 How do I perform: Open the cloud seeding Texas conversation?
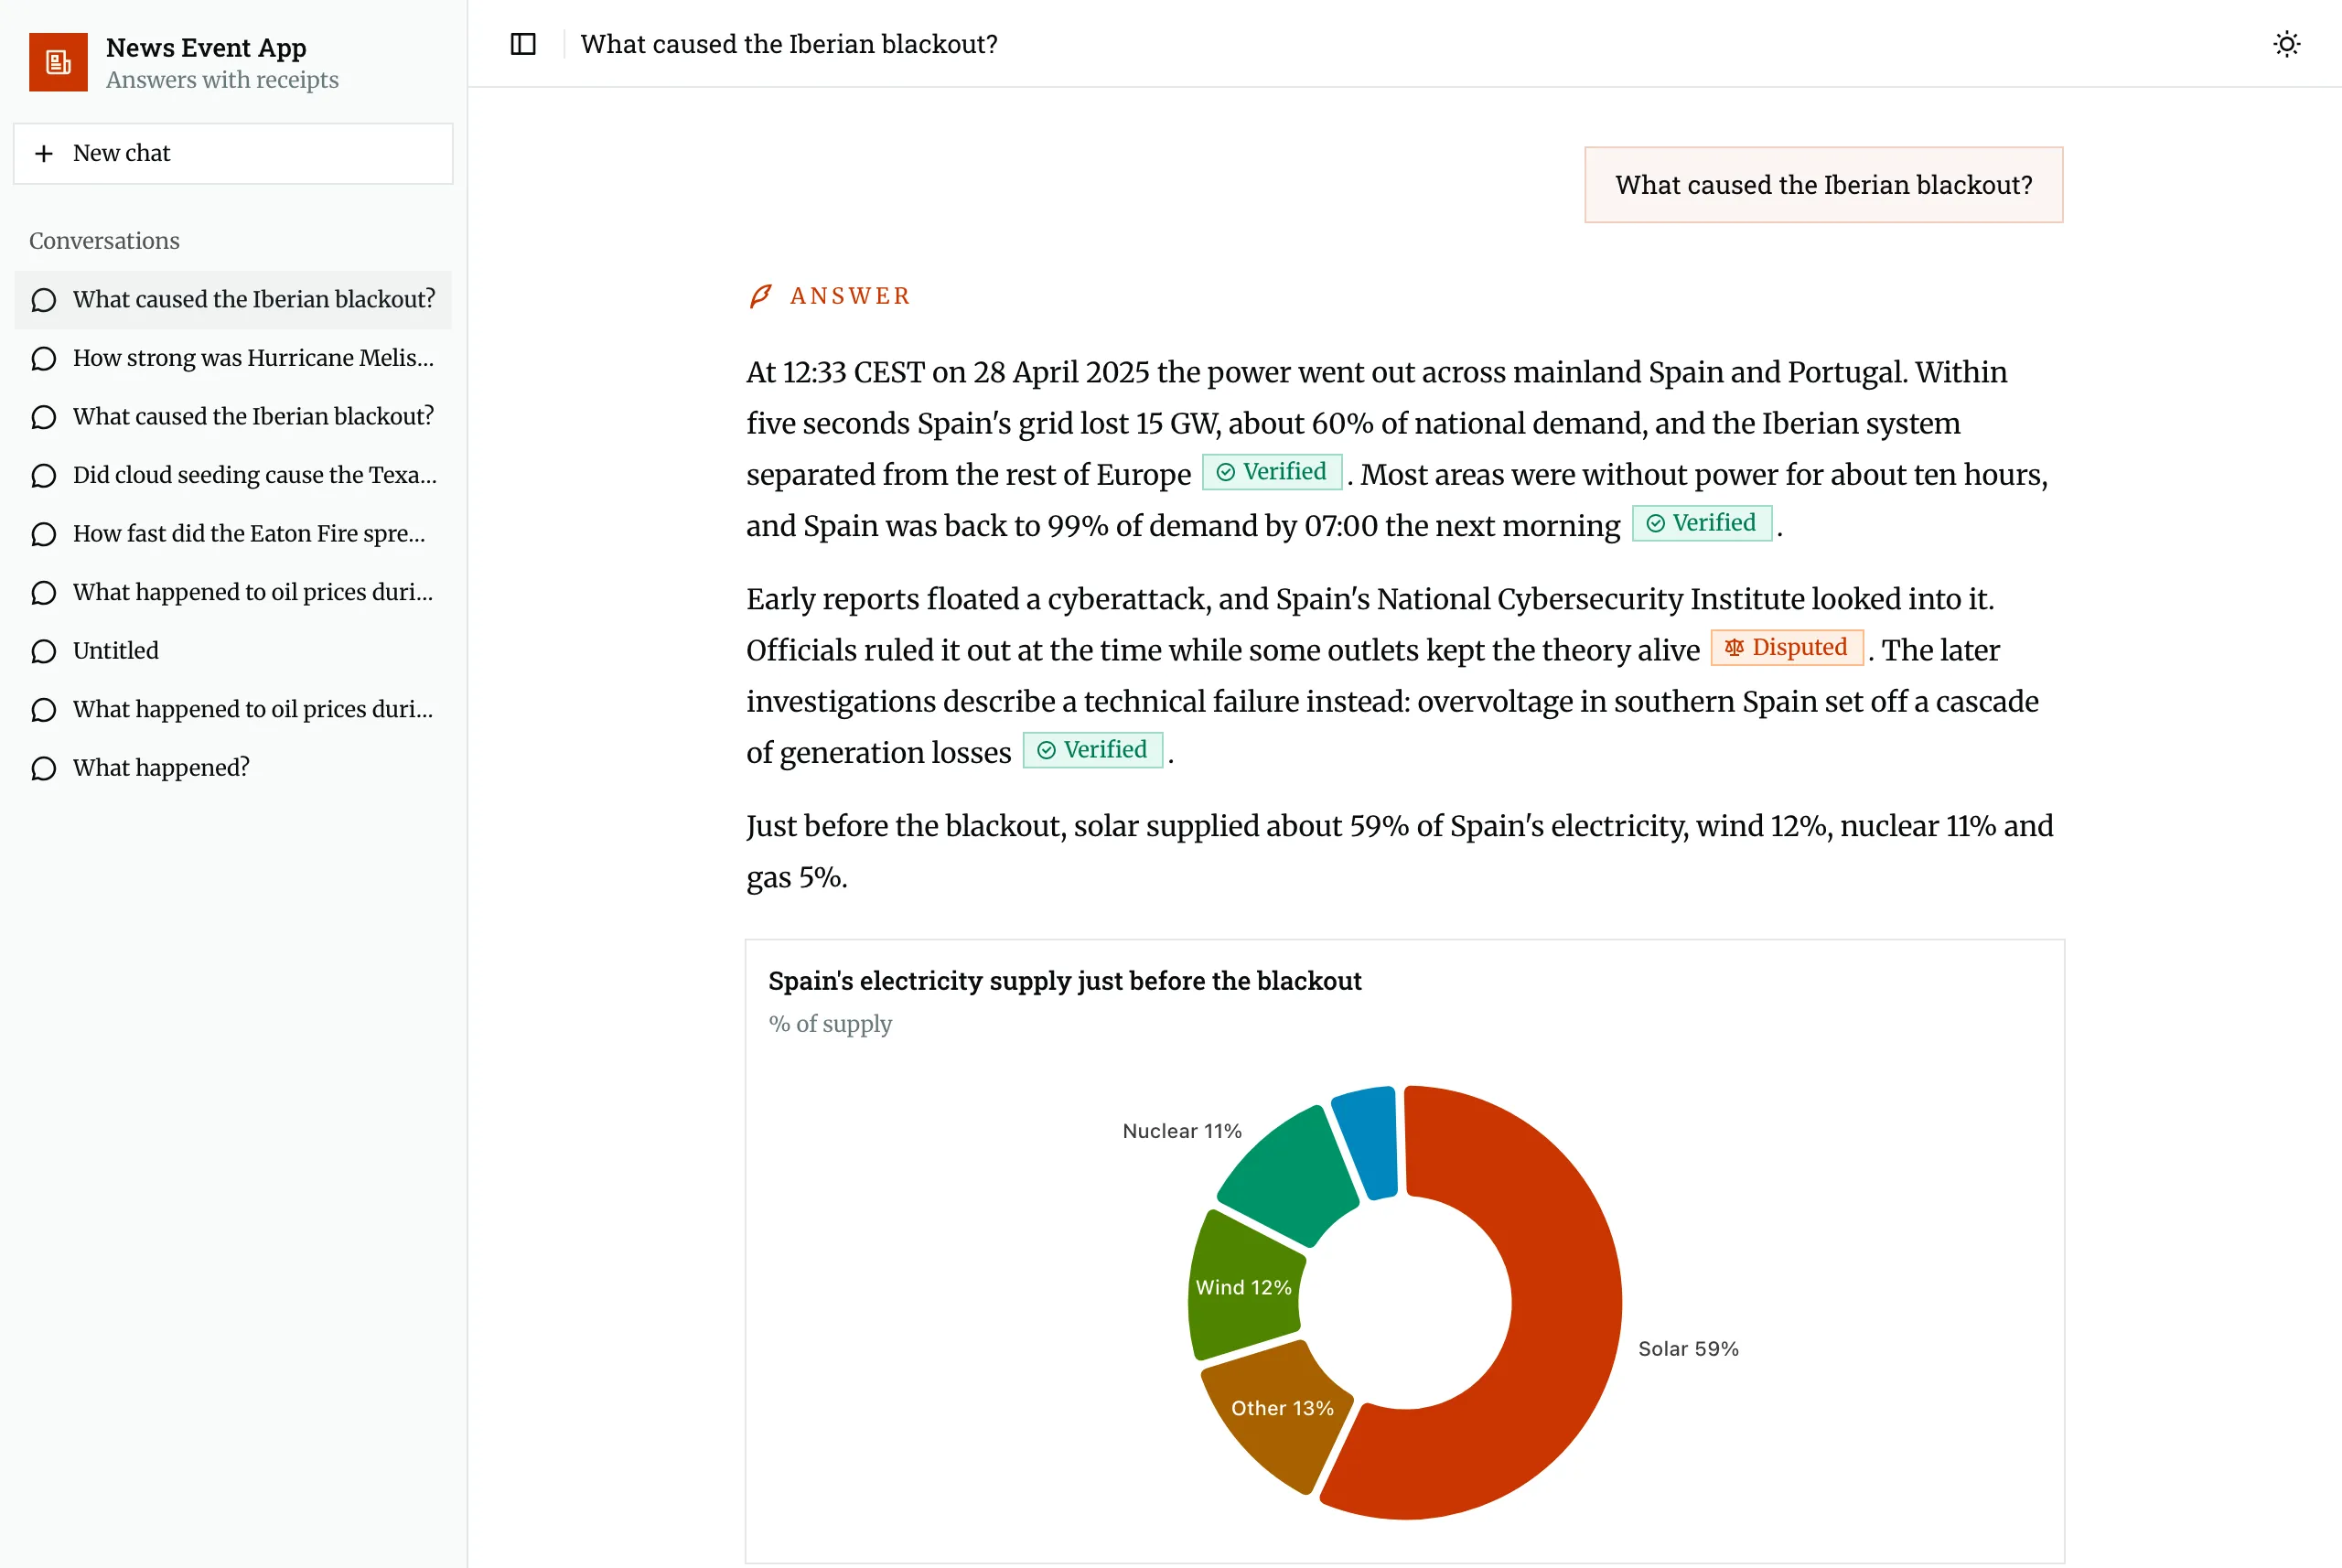[x=233, y=475]
